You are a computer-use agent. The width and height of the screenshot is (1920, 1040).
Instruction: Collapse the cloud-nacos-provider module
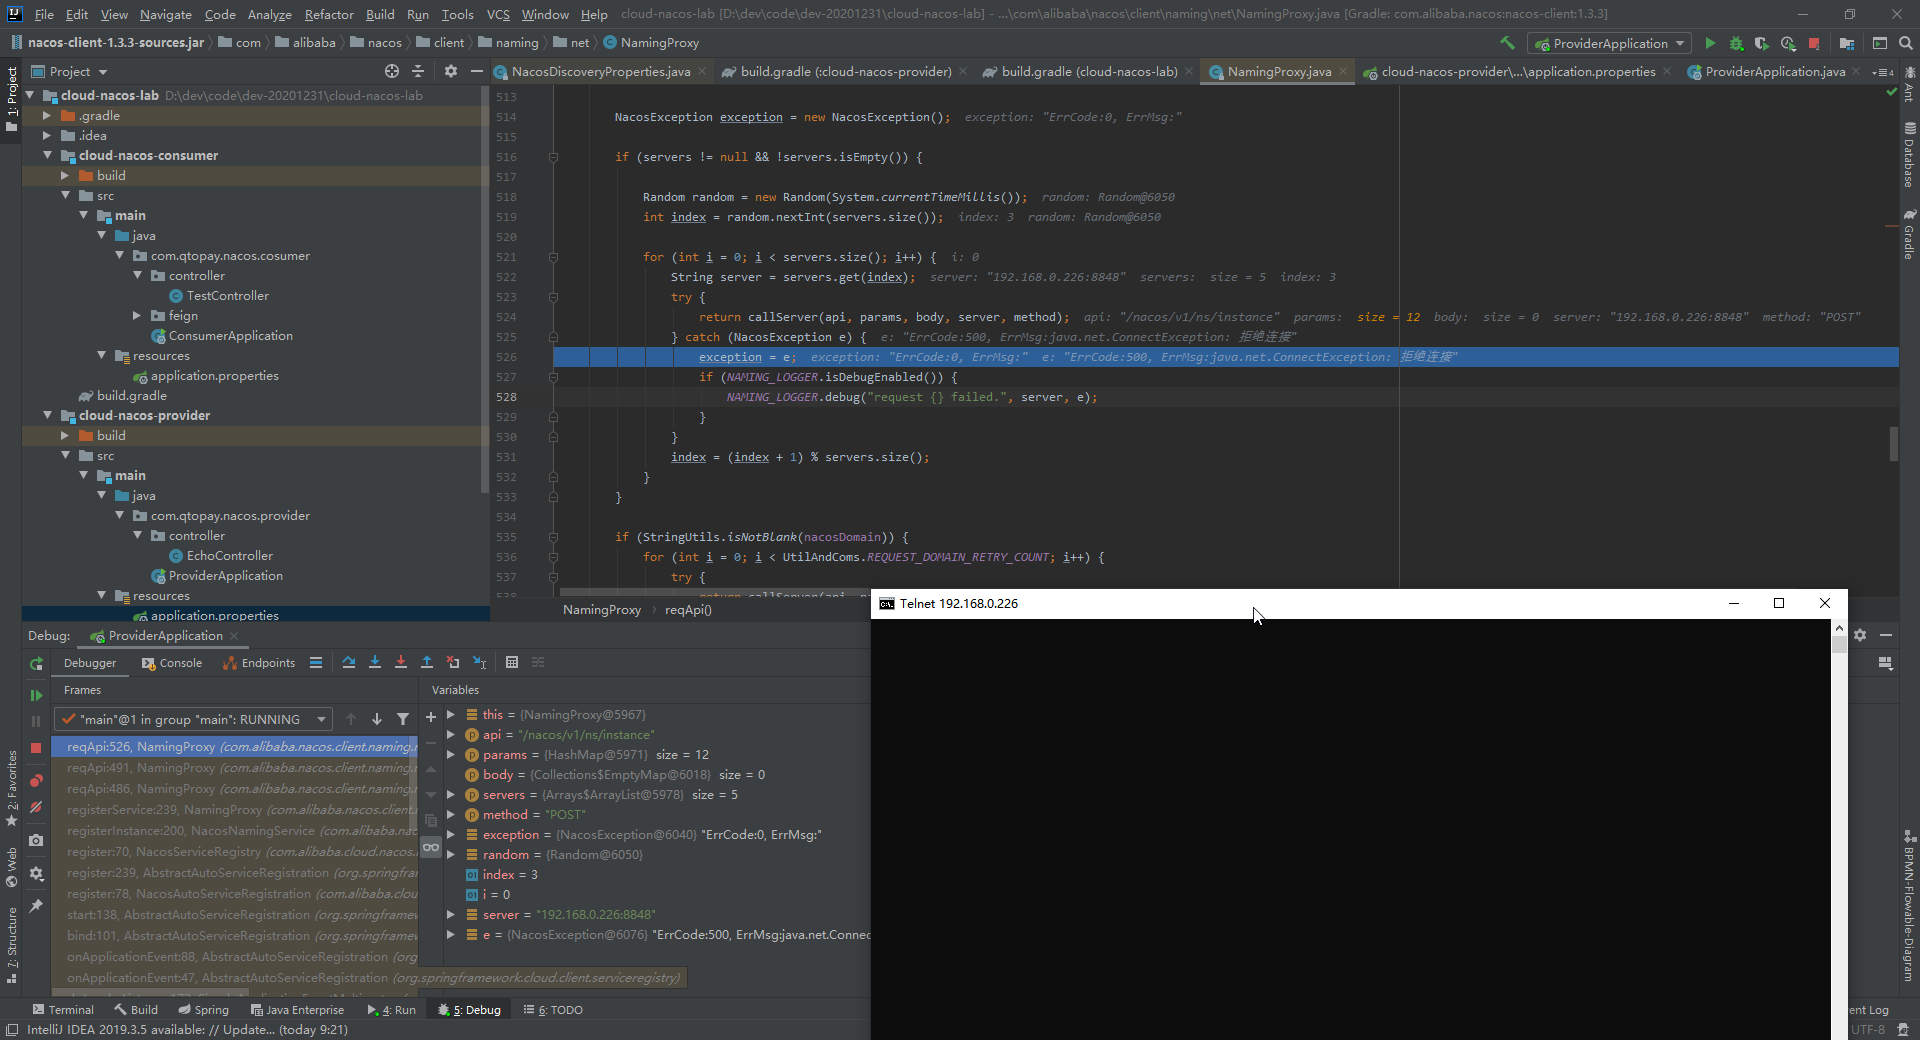pos(47,415)
